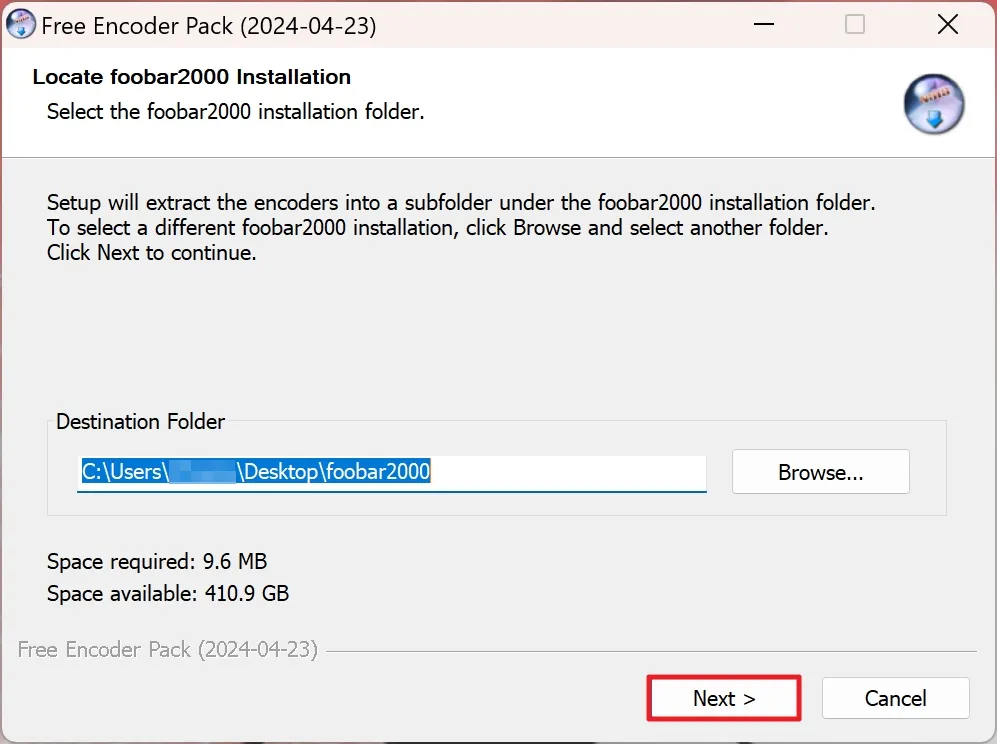
Task: Minimize the Free Encoder Pack window
Action: 764,25
